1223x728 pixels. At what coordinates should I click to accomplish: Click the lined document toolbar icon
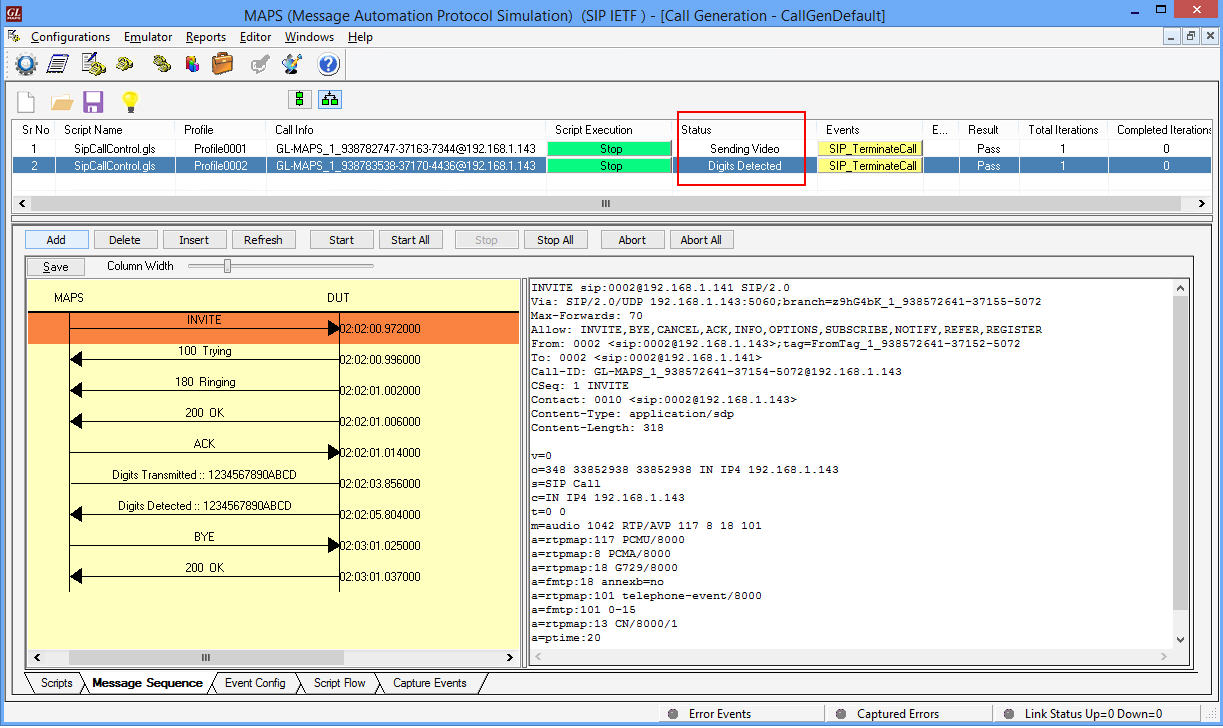pos(58,65)
